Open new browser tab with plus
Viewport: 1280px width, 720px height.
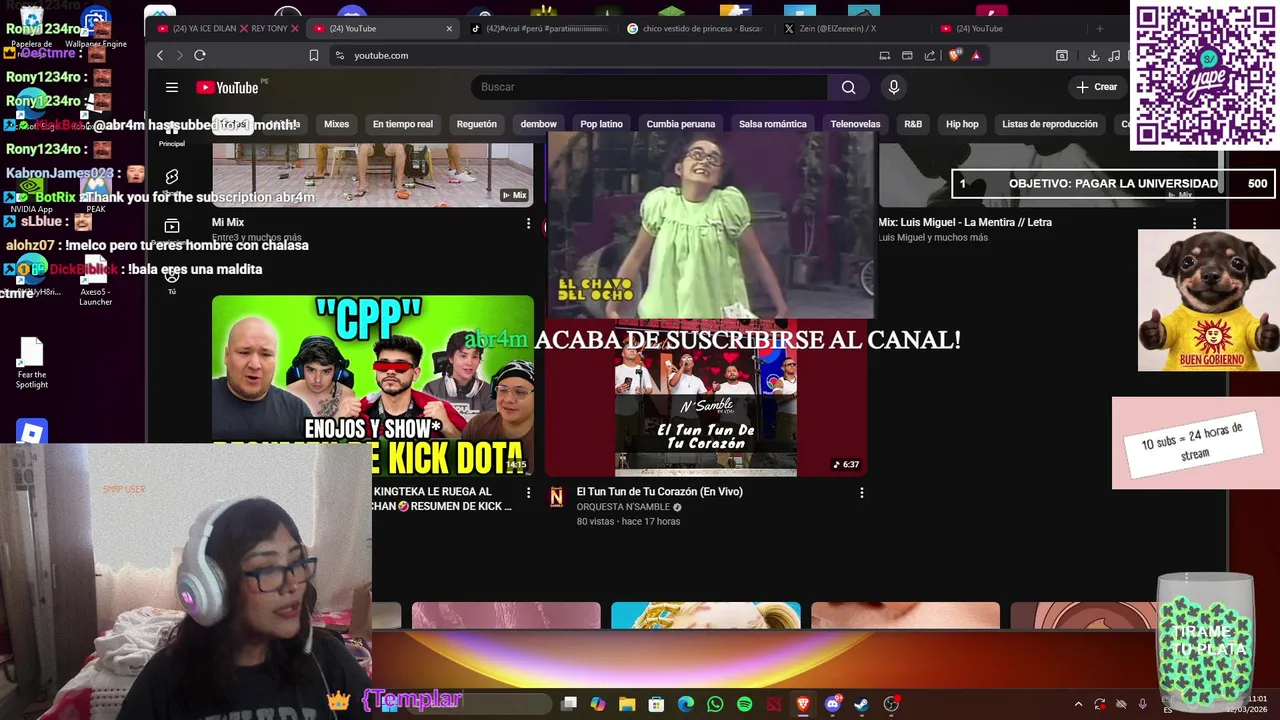(x=1100, y=28)
